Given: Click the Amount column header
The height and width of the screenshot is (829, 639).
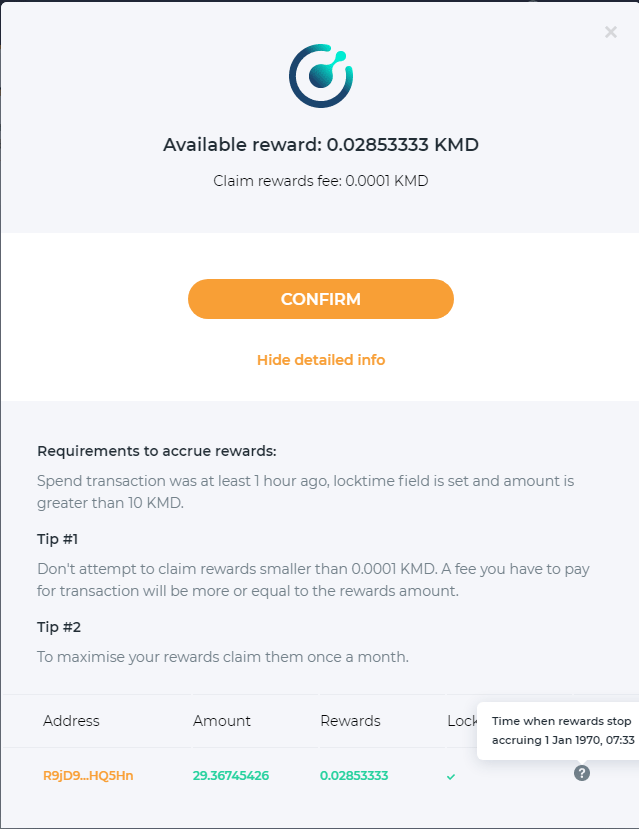Looking at the screenshot, I should pos(222,721).
